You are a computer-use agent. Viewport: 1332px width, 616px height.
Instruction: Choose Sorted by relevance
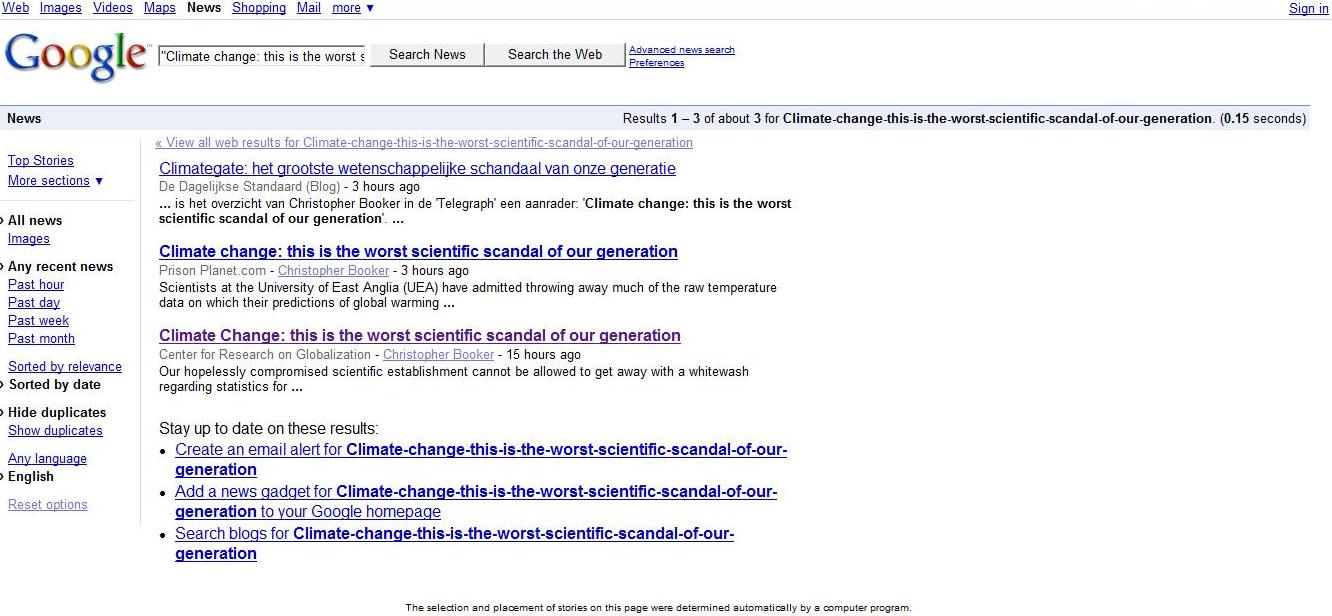tap(65, 367)
